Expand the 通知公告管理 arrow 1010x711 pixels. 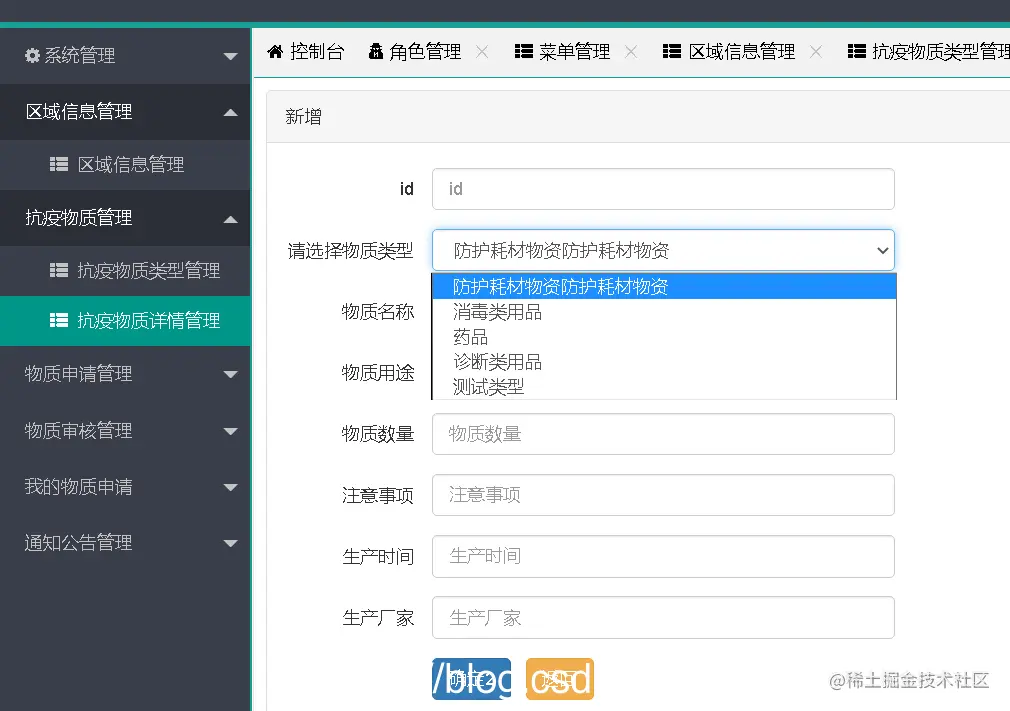click(x=231, y=544)
